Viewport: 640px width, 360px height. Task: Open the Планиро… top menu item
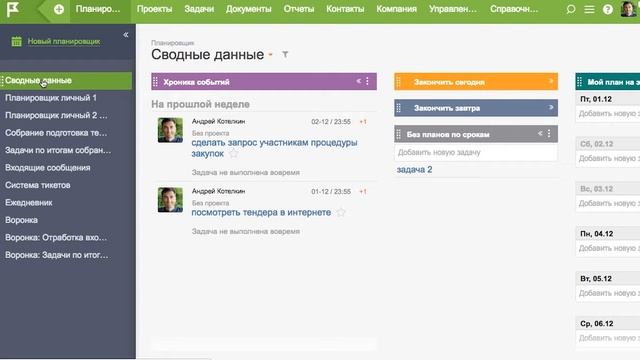click(x=98, y=9)
